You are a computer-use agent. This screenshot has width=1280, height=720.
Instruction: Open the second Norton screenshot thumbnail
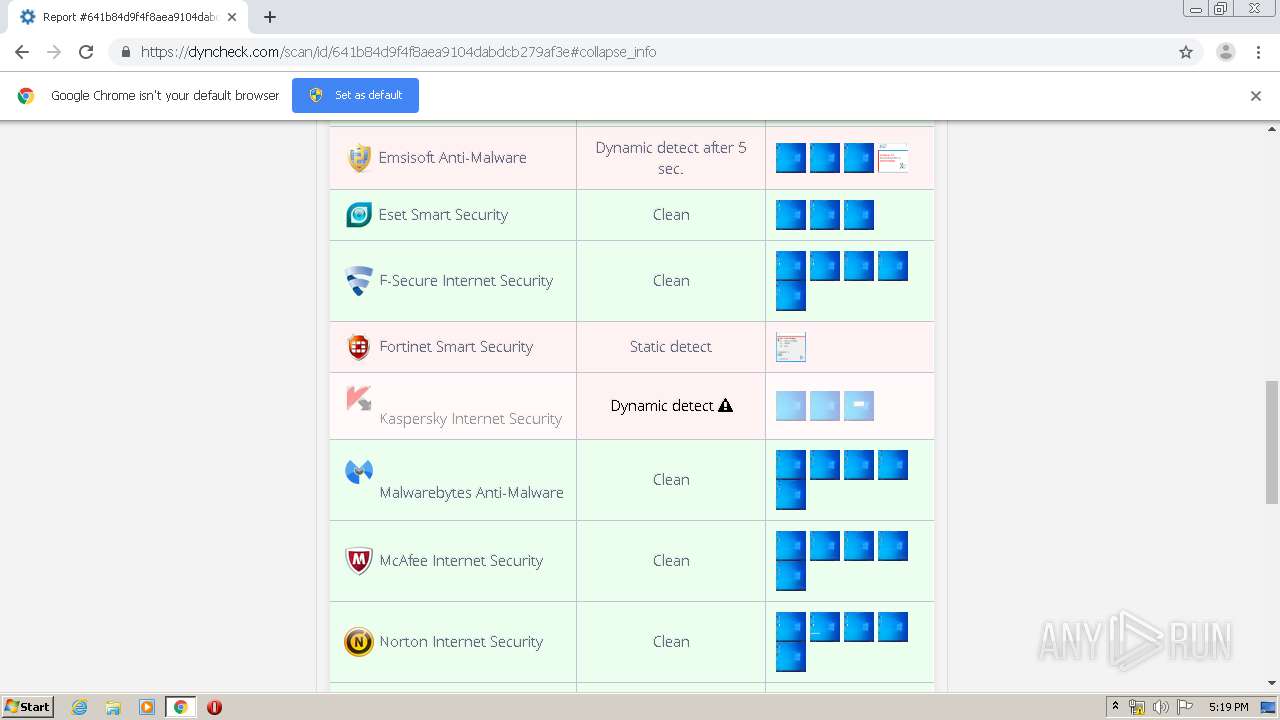pyautogui.click(x=825, y=627)
